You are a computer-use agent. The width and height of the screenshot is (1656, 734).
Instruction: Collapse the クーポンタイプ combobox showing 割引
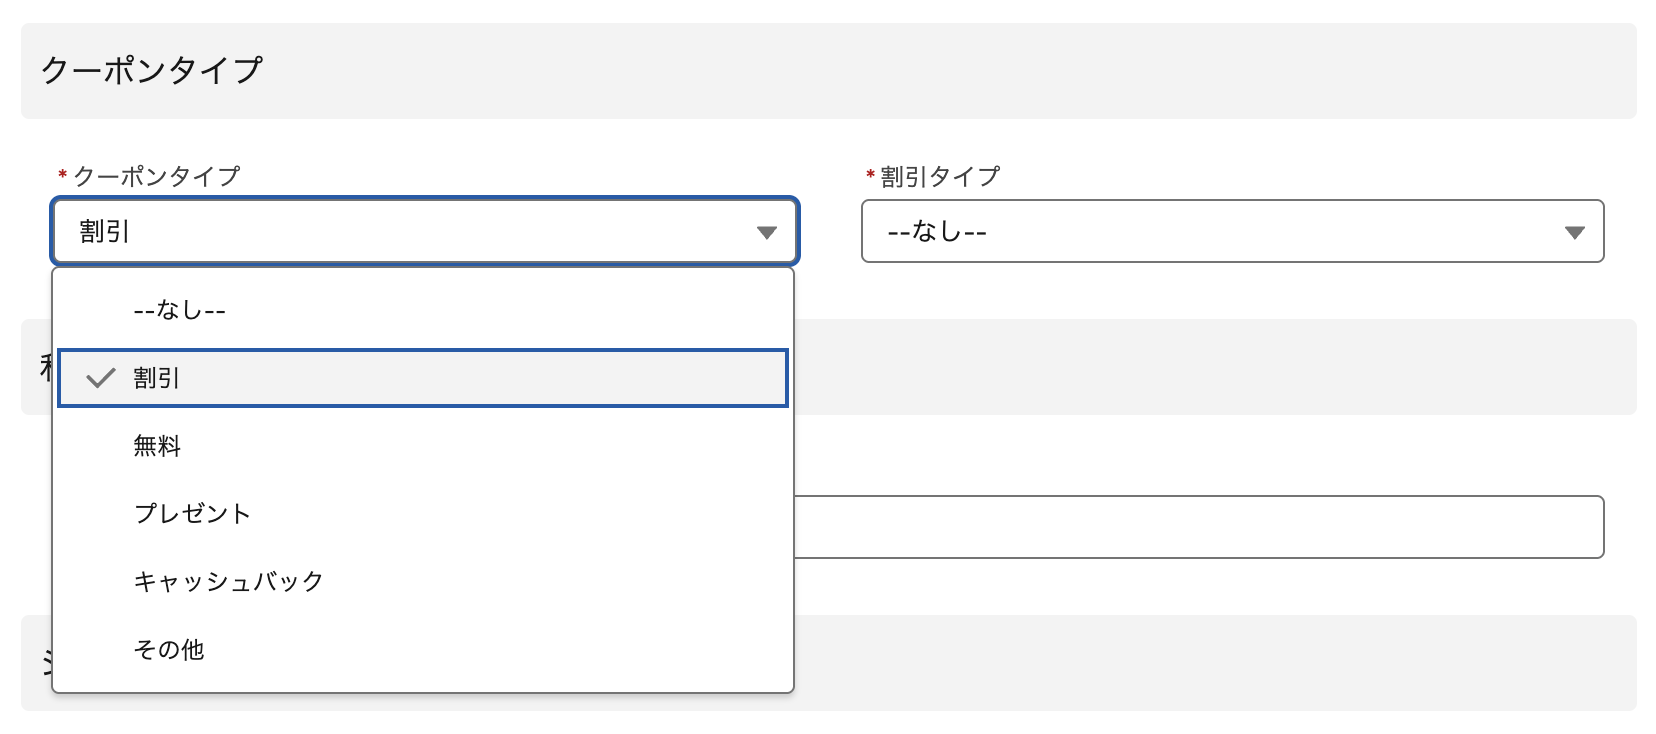pyautogui.click(x=424, y=232)
